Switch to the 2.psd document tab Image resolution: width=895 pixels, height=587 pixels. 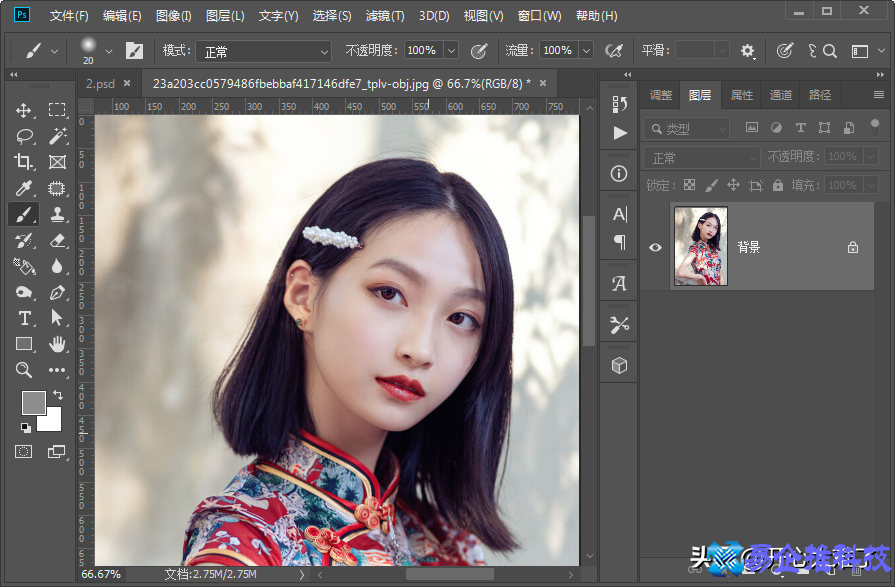click(x=101, y=84)
